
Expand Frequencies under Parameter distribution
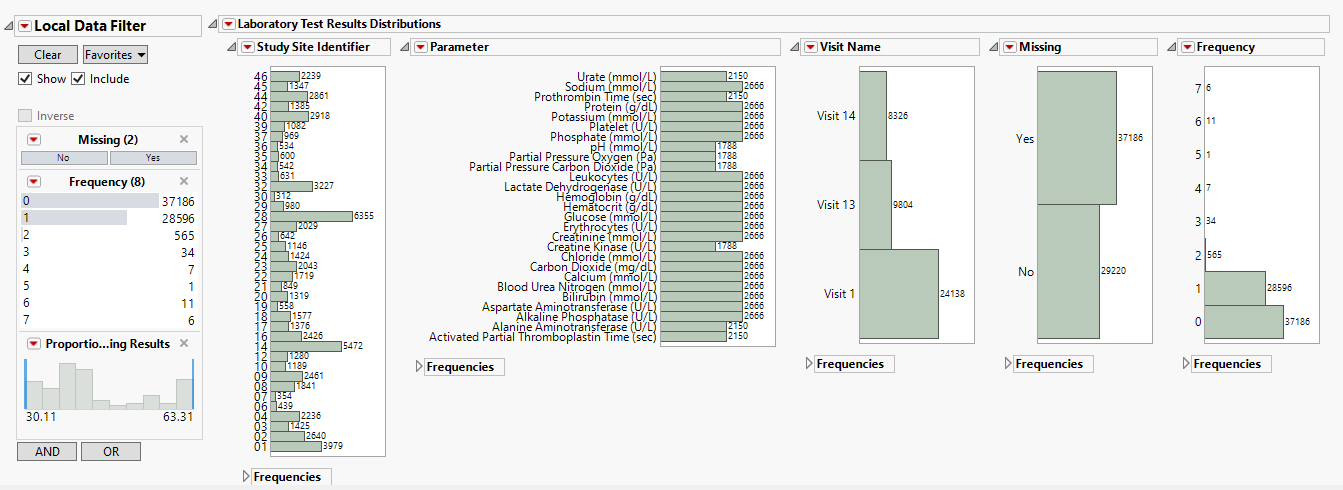coord(419,367)
